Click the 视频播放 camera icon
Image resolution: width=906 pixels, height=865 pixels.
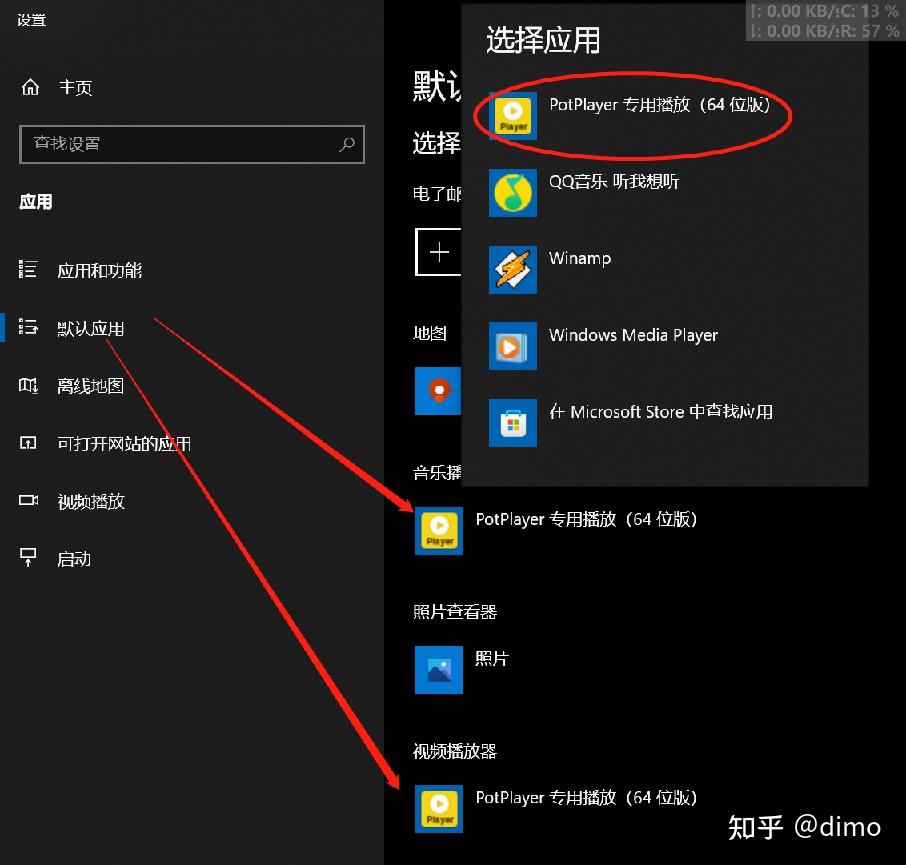(x=28, y=500)
